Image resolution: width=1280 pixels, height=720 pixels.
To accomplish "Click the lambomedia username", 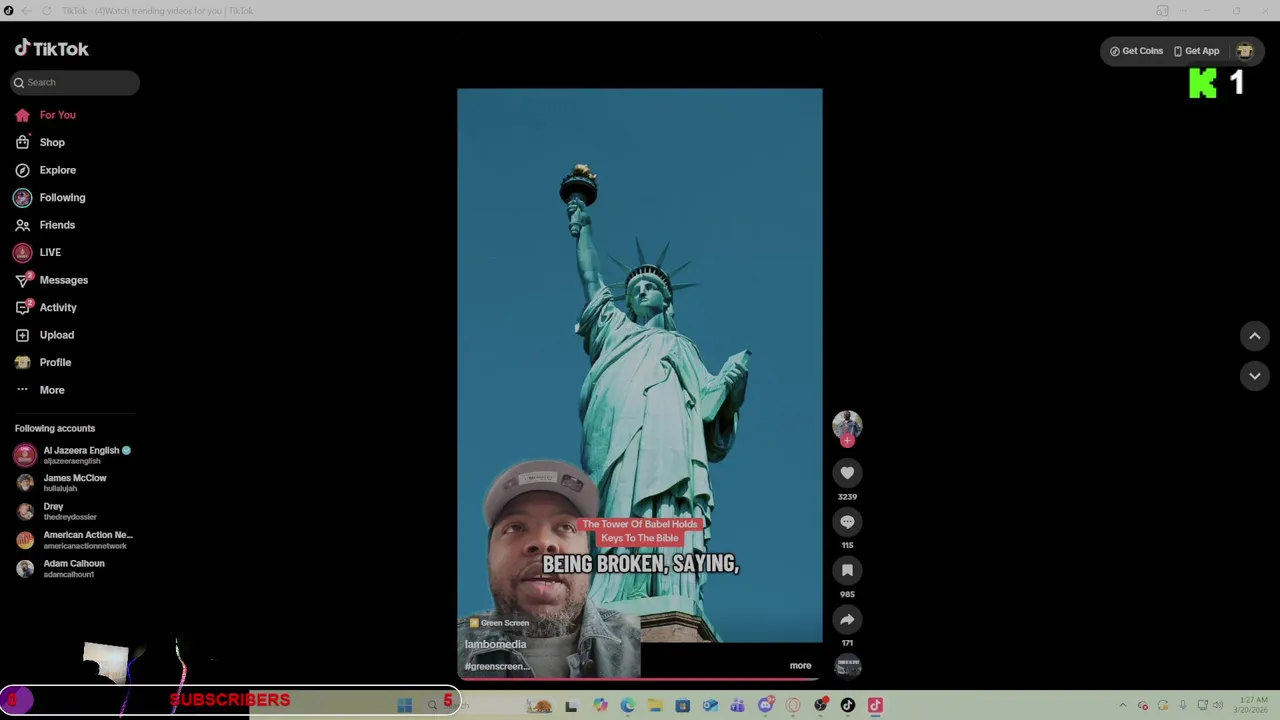I will (x=495, y=644).
